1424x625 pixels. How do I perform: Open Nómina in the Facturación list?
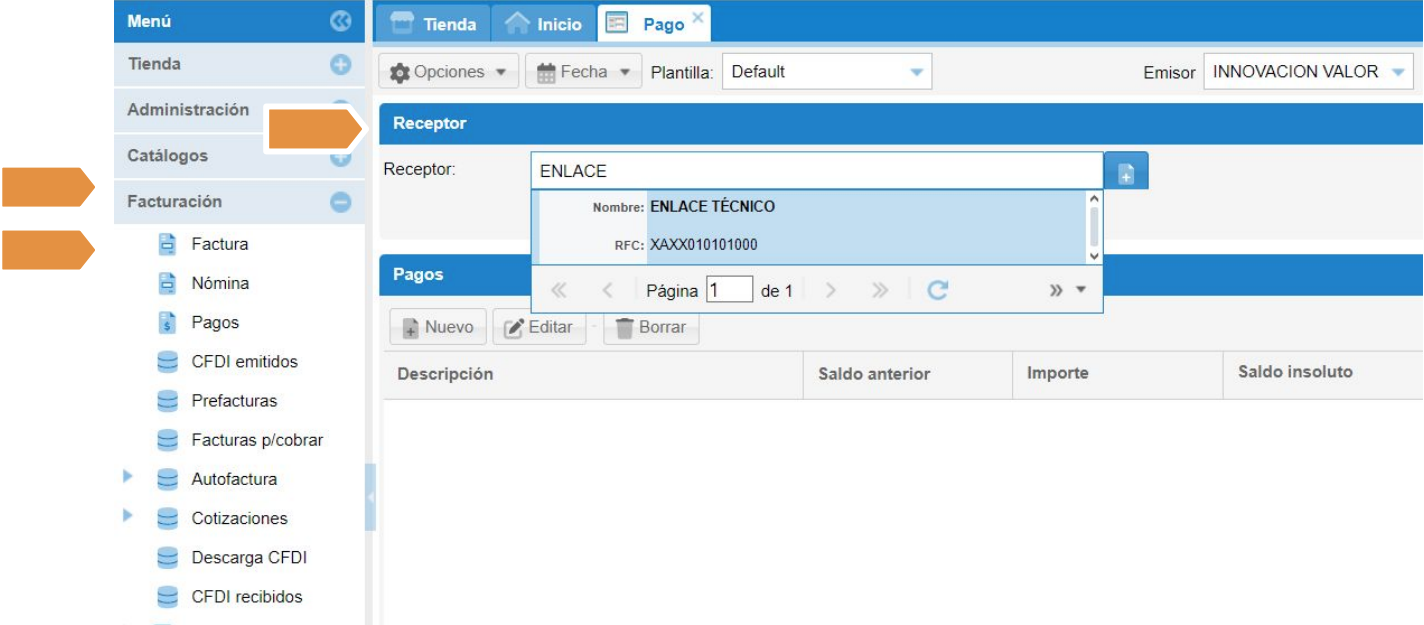(220, 283)
